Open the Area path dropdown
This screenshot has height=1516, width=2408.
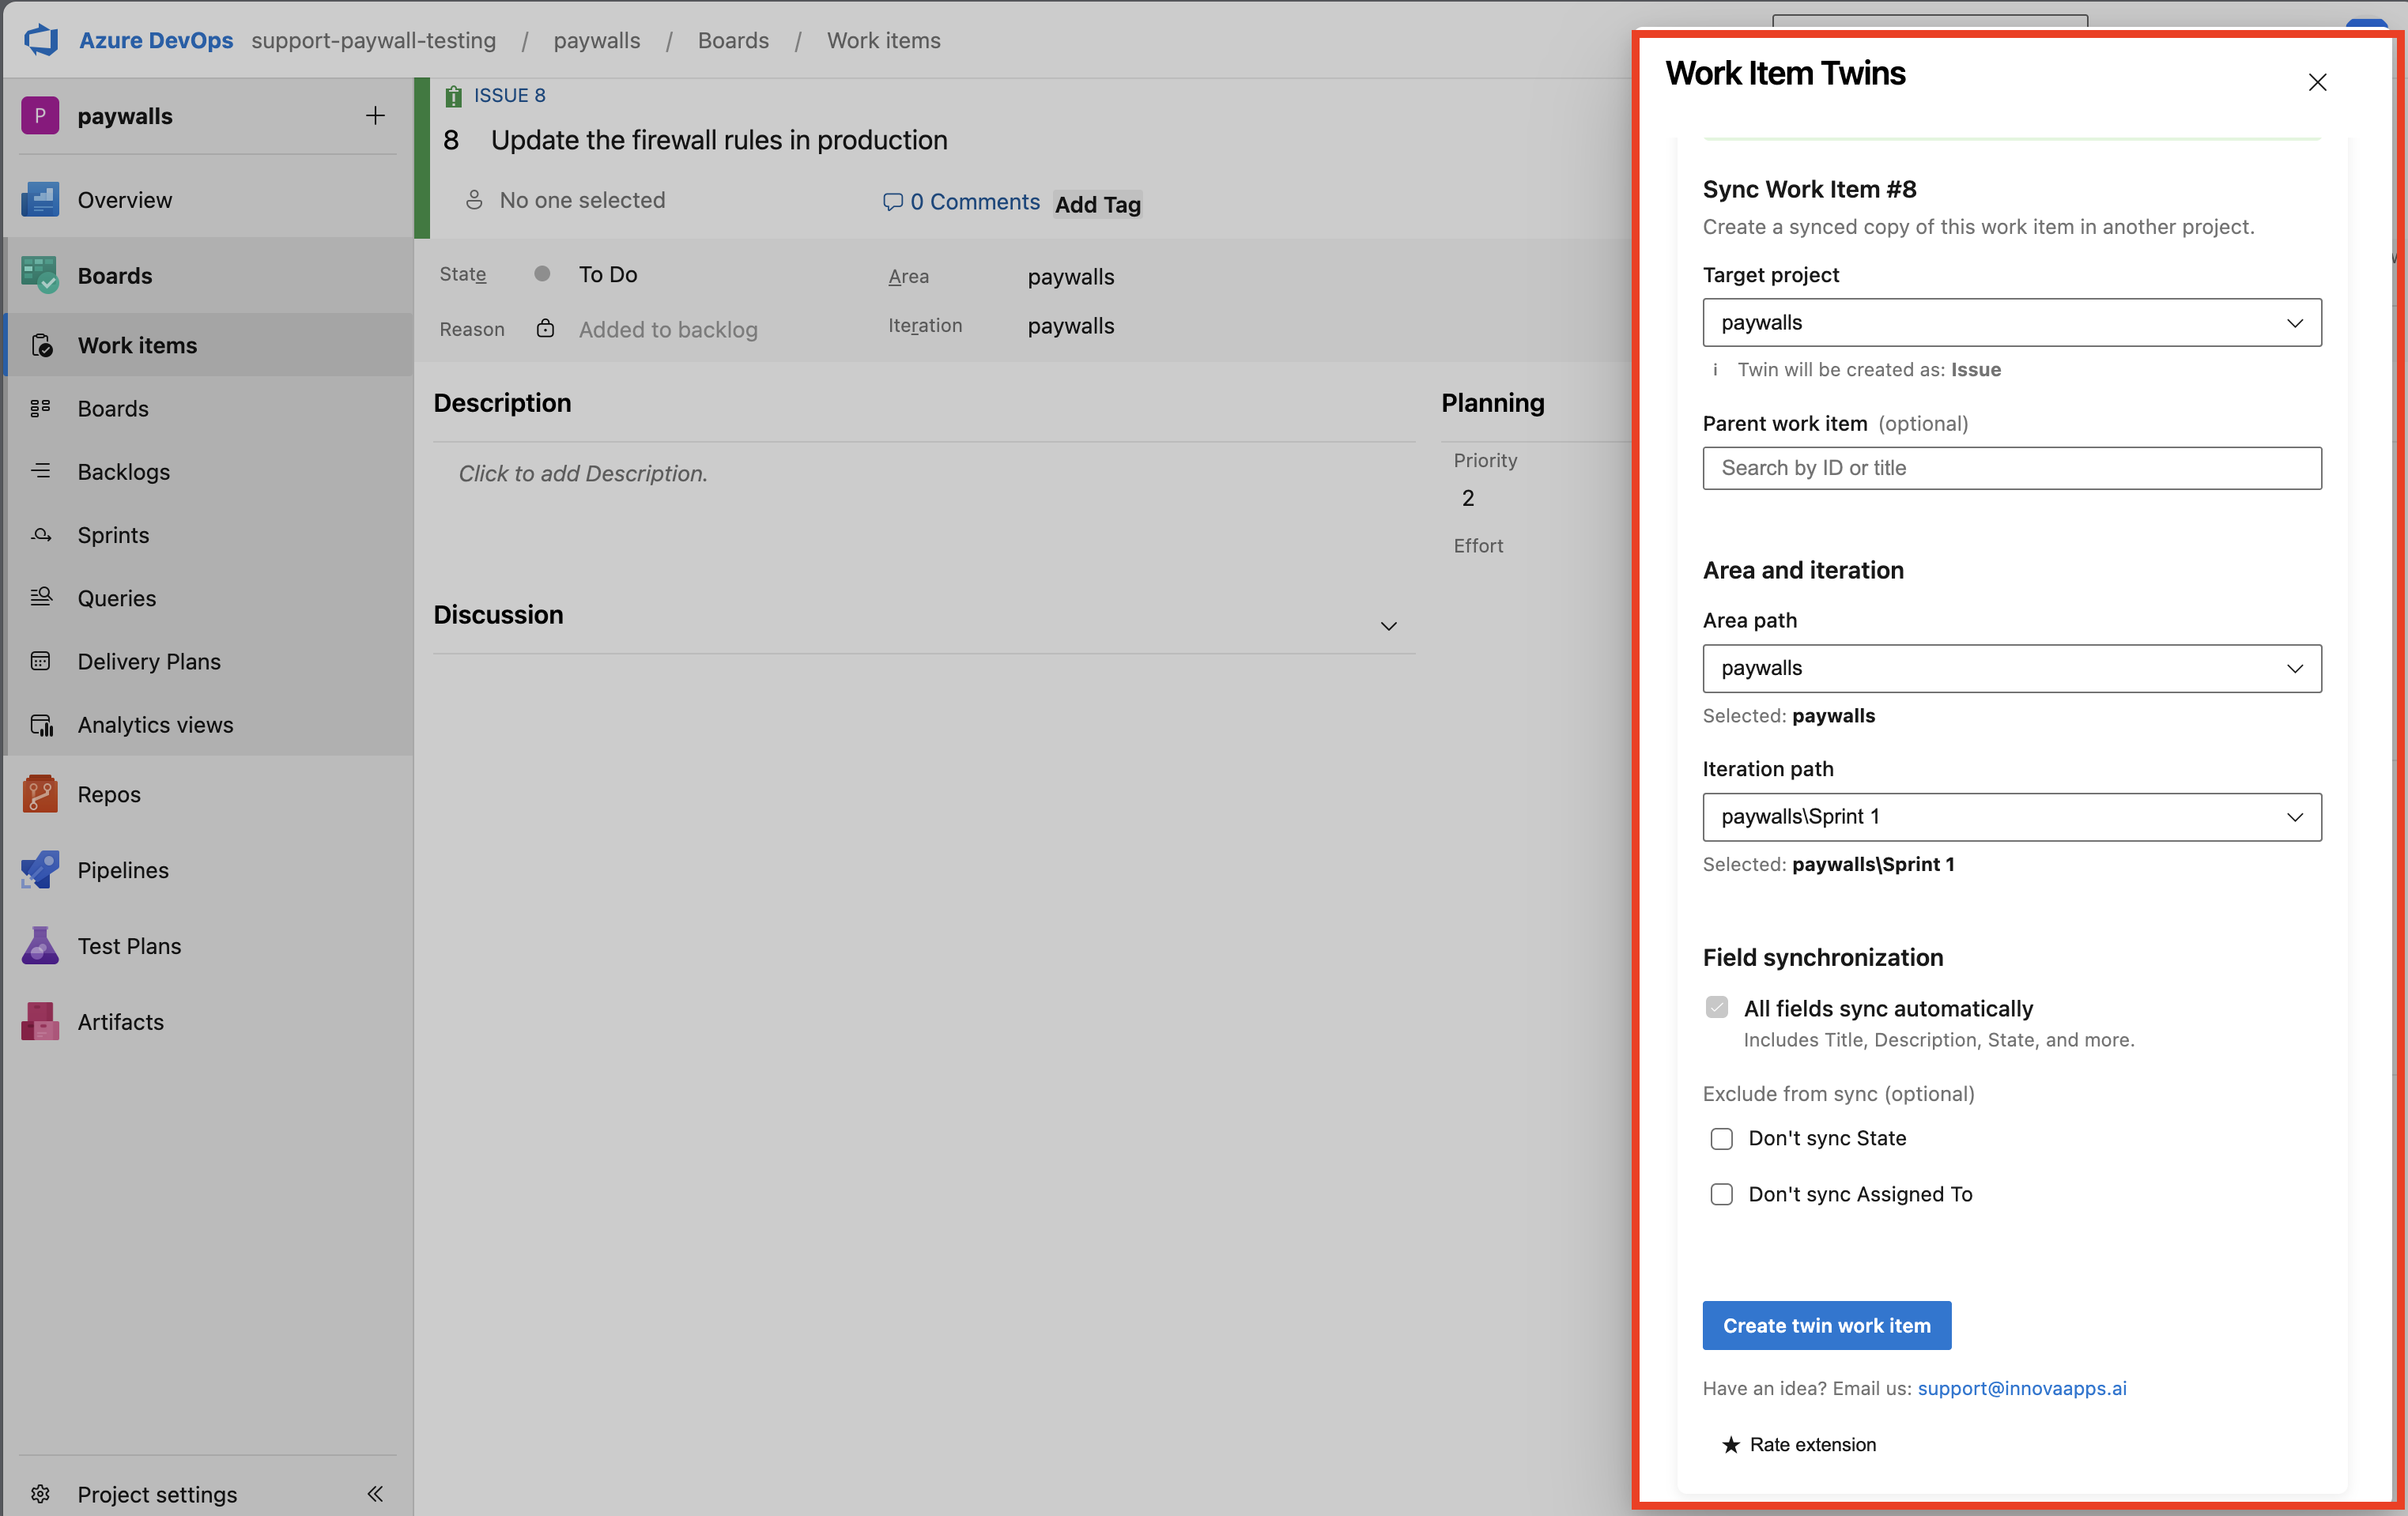pos(2011,668)
